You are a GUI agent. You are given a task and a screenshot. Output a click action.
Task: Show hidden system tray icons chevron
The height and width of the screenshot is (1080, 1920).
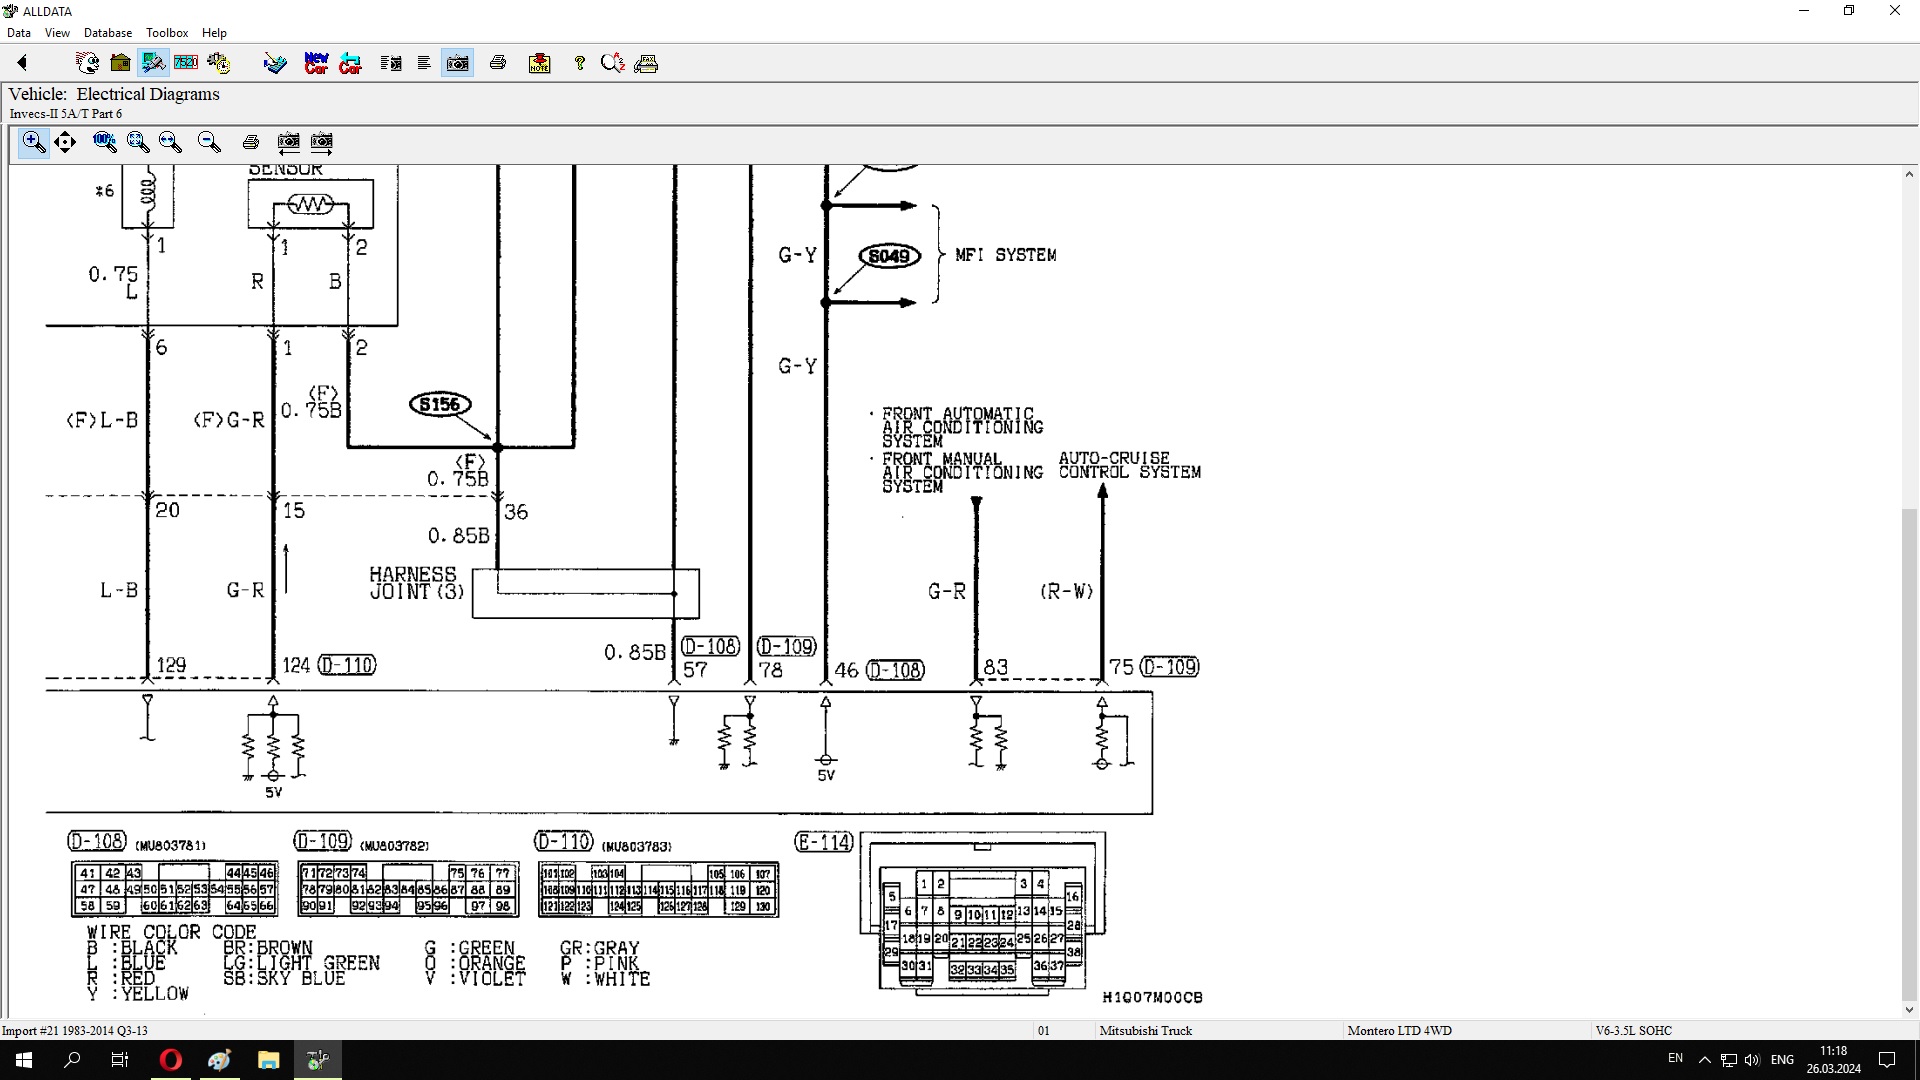(1704, 1060)
